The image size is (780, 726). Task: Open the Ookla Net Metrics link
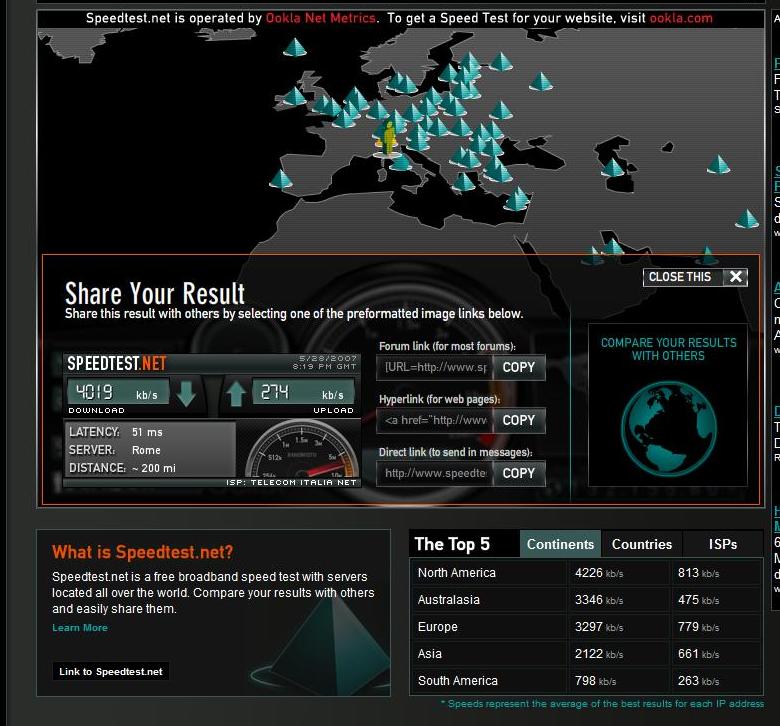click(320, 18)
